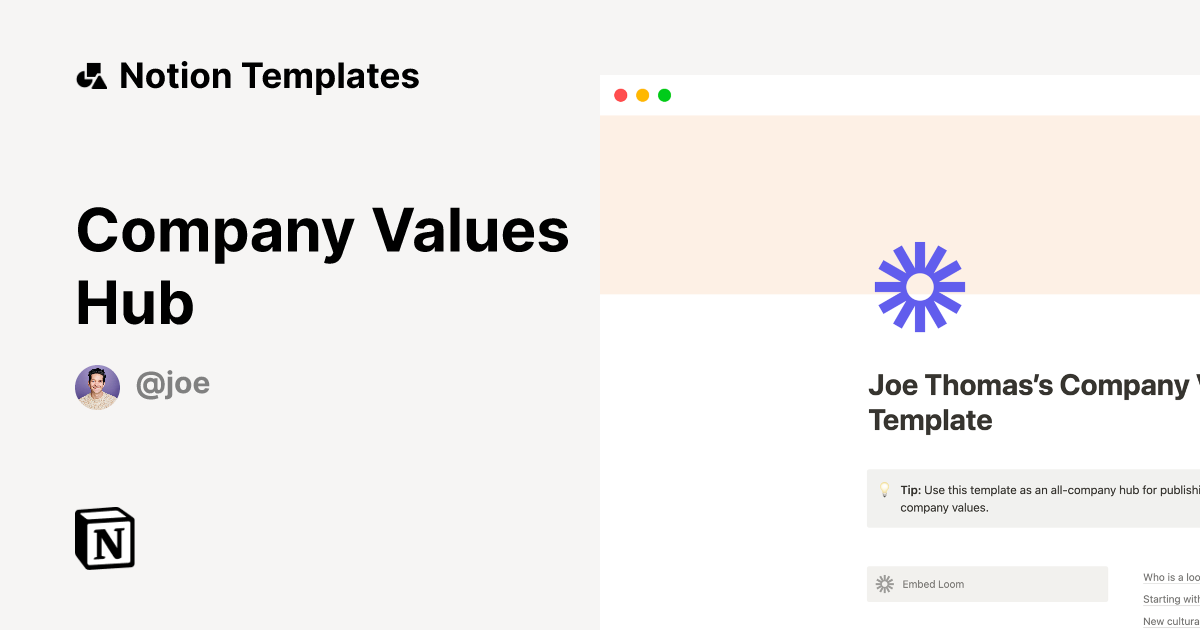Click the red traffic light in the browser window

[x=620, y=95]
